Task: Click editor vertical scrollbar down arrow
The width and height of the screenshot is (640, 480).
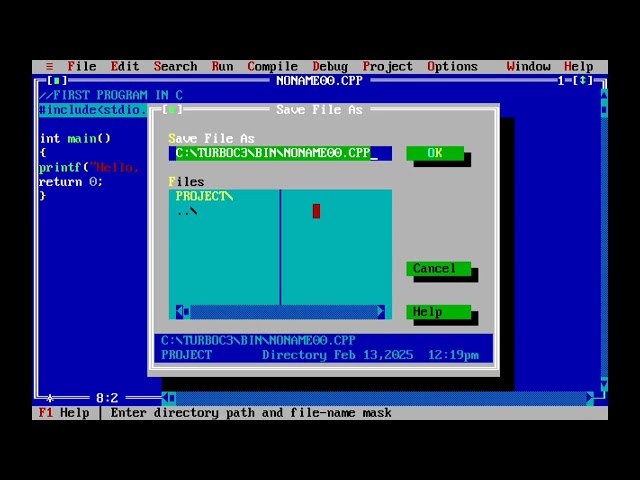Action: [x=604, y=384]
